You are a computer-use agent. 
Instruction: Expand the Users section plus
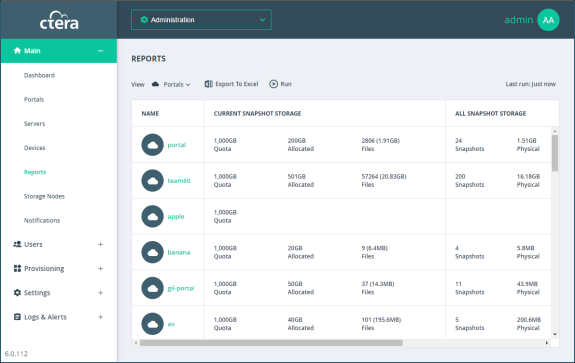point(100,244)
